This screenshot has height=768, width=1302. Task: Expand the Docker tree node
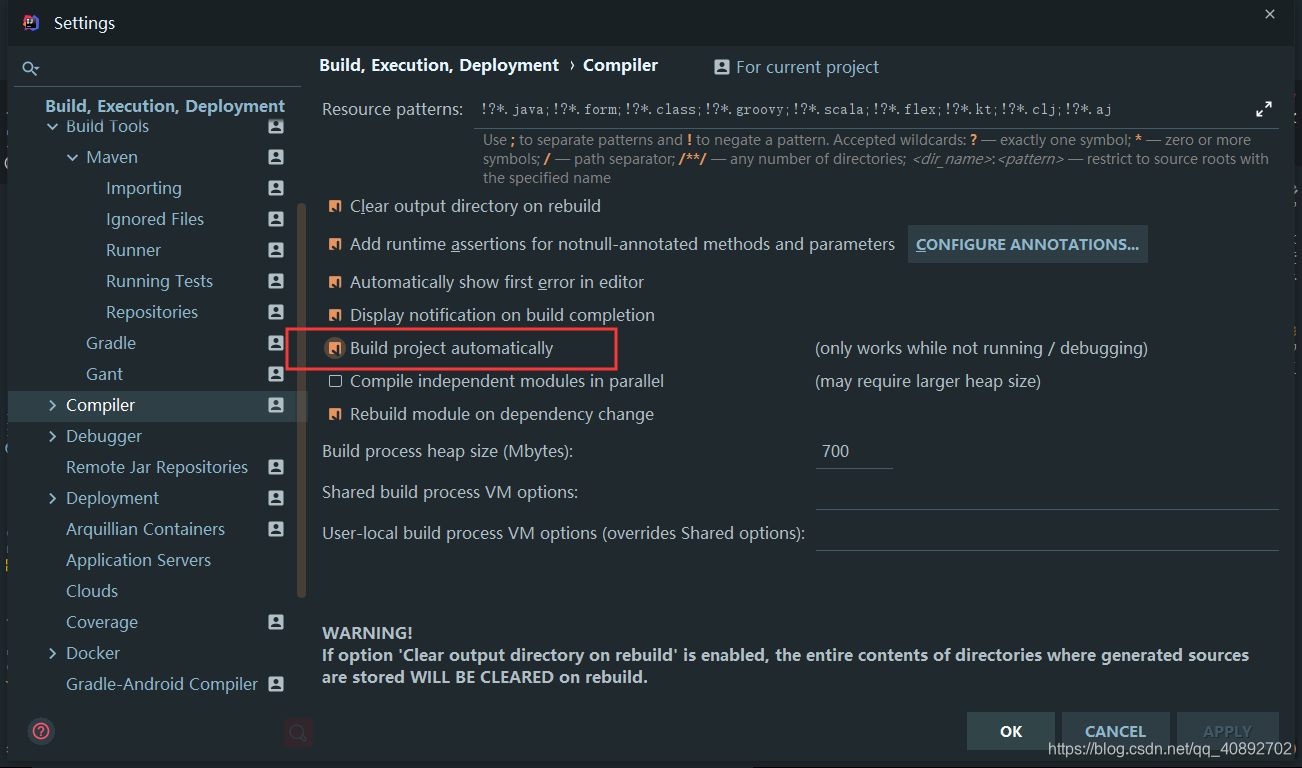pos(53,653)
